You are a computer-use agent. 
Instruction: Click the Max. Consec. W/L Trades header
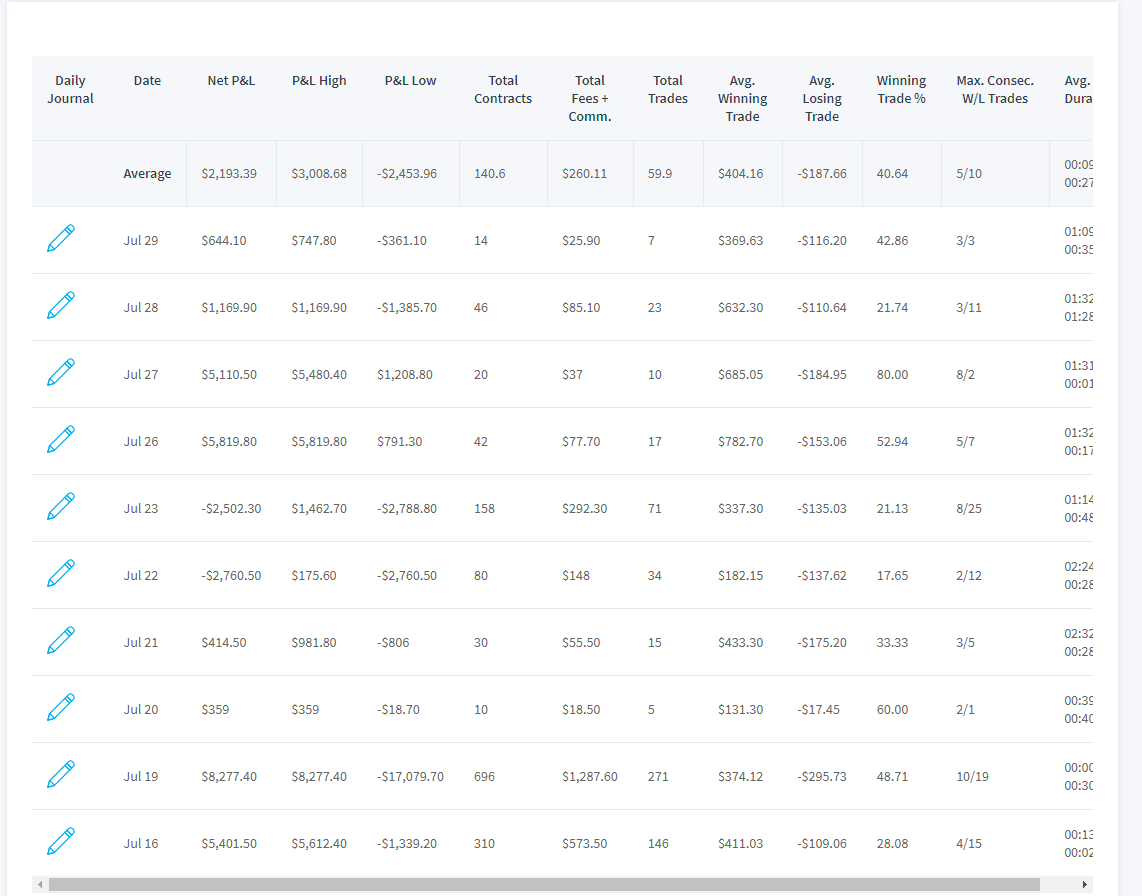pyautogui.click(x=995, y=90)
